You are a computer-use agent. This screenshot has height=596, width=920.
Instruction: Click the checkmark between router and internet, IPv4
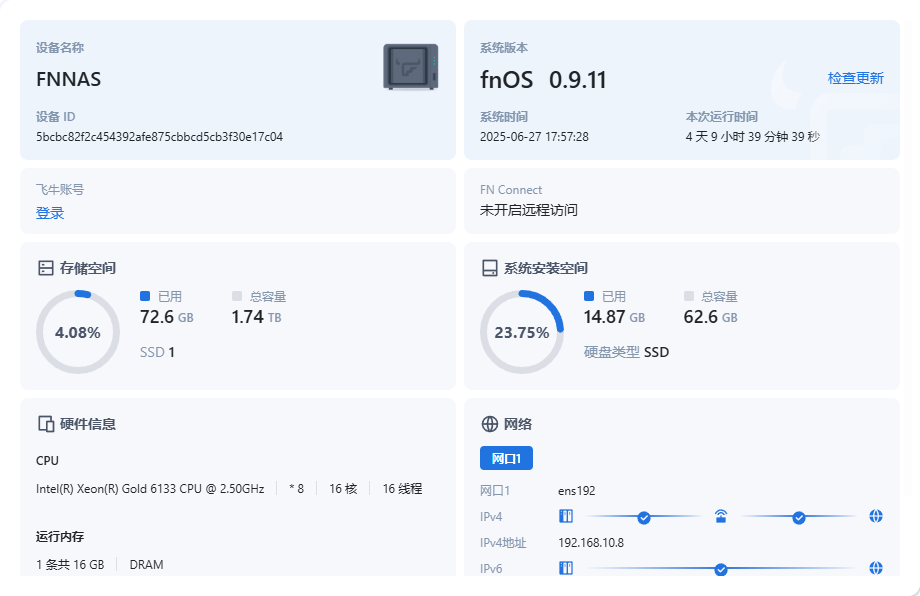tap(799, 517)
